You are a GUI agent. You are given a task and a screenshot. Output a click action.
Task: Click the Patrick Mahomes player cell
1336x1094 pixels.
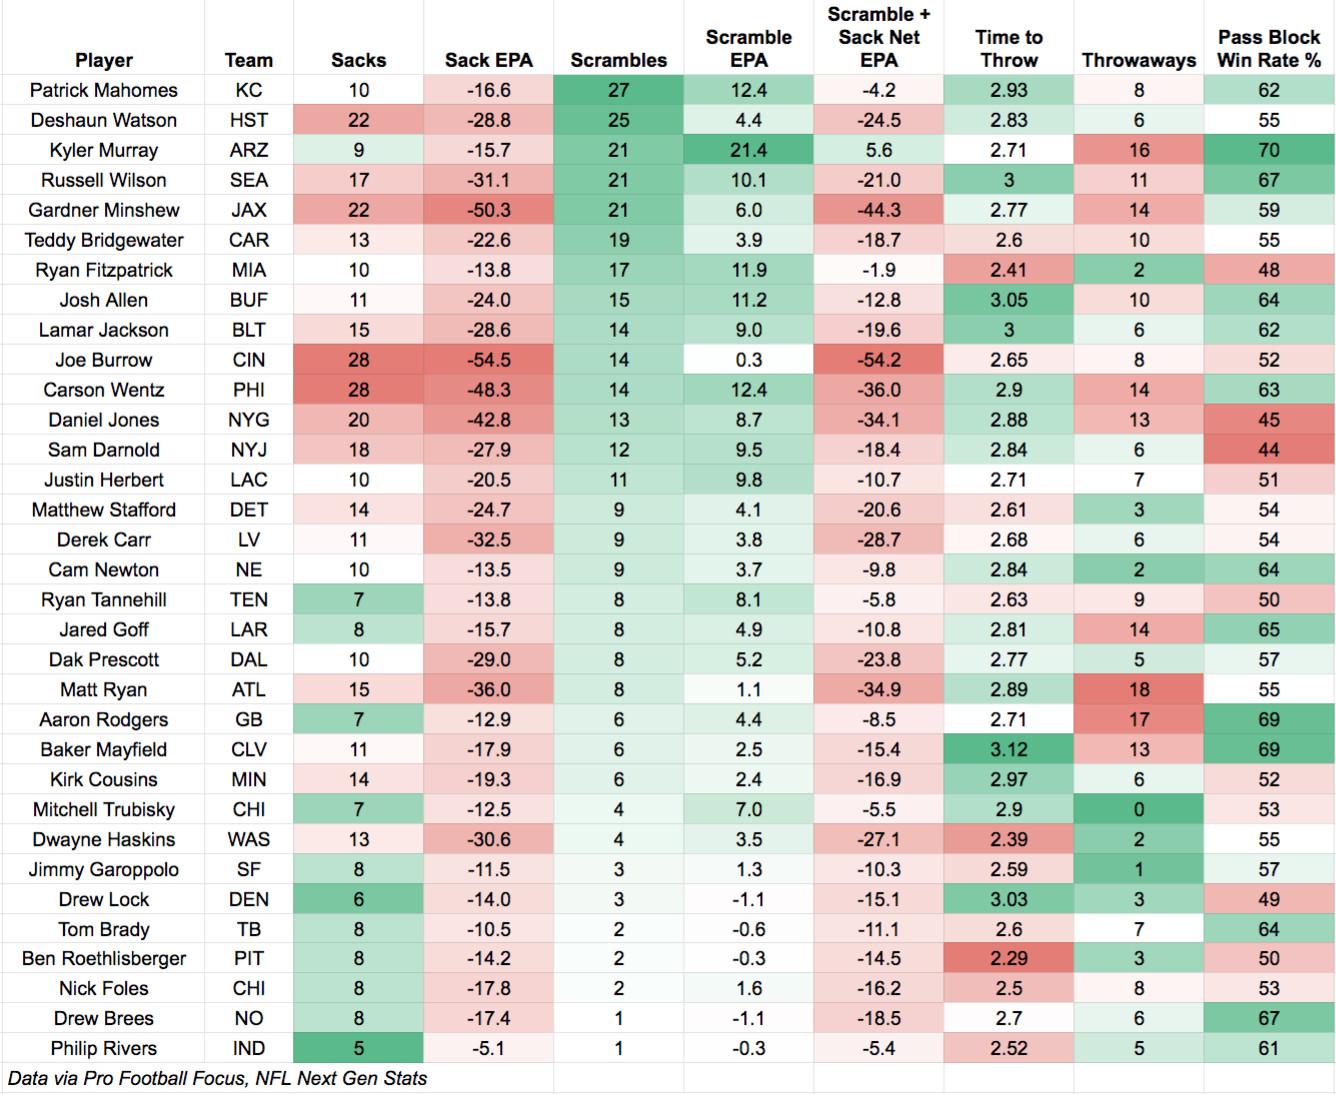click(x=103, y=90)
